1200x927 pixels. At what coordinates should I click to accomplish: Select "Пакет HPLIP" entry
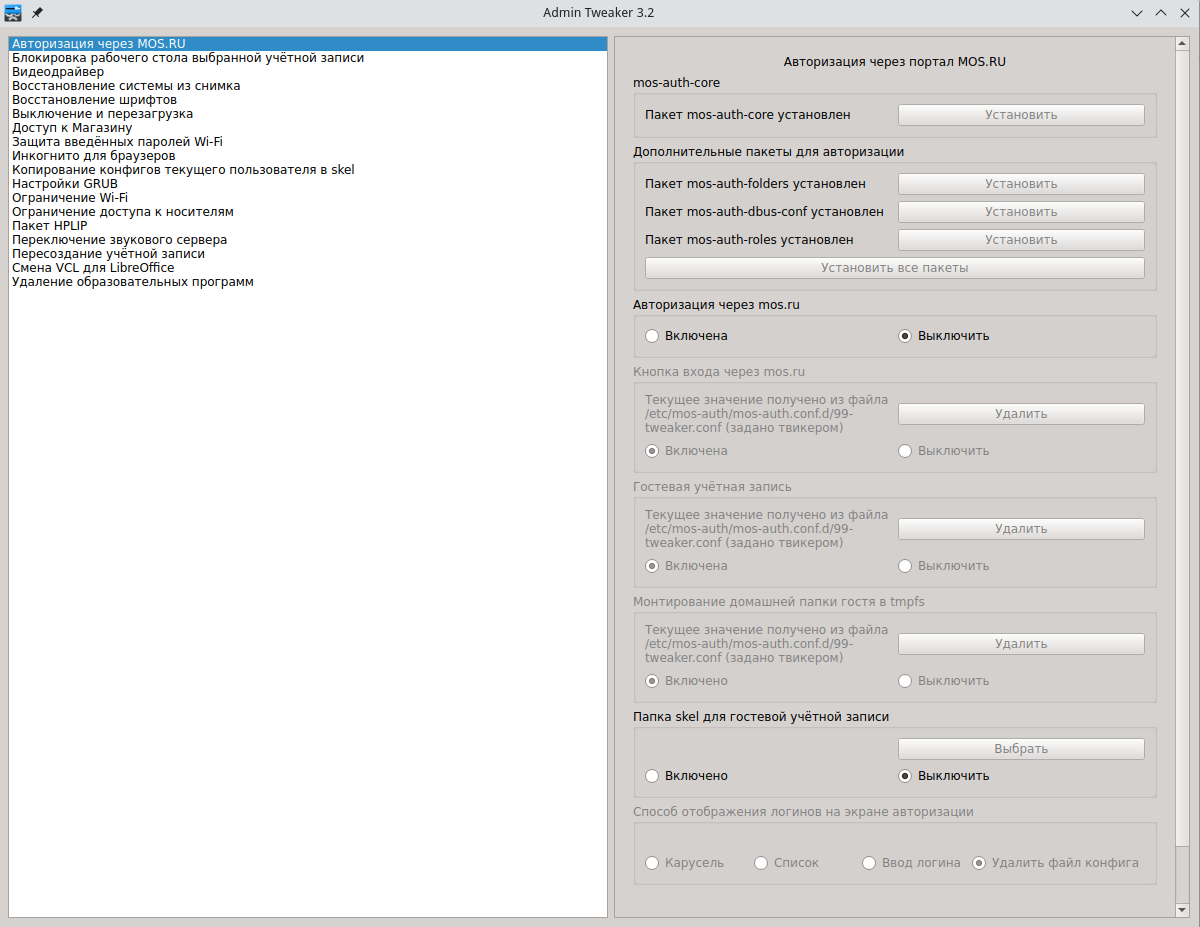point(50,226)
